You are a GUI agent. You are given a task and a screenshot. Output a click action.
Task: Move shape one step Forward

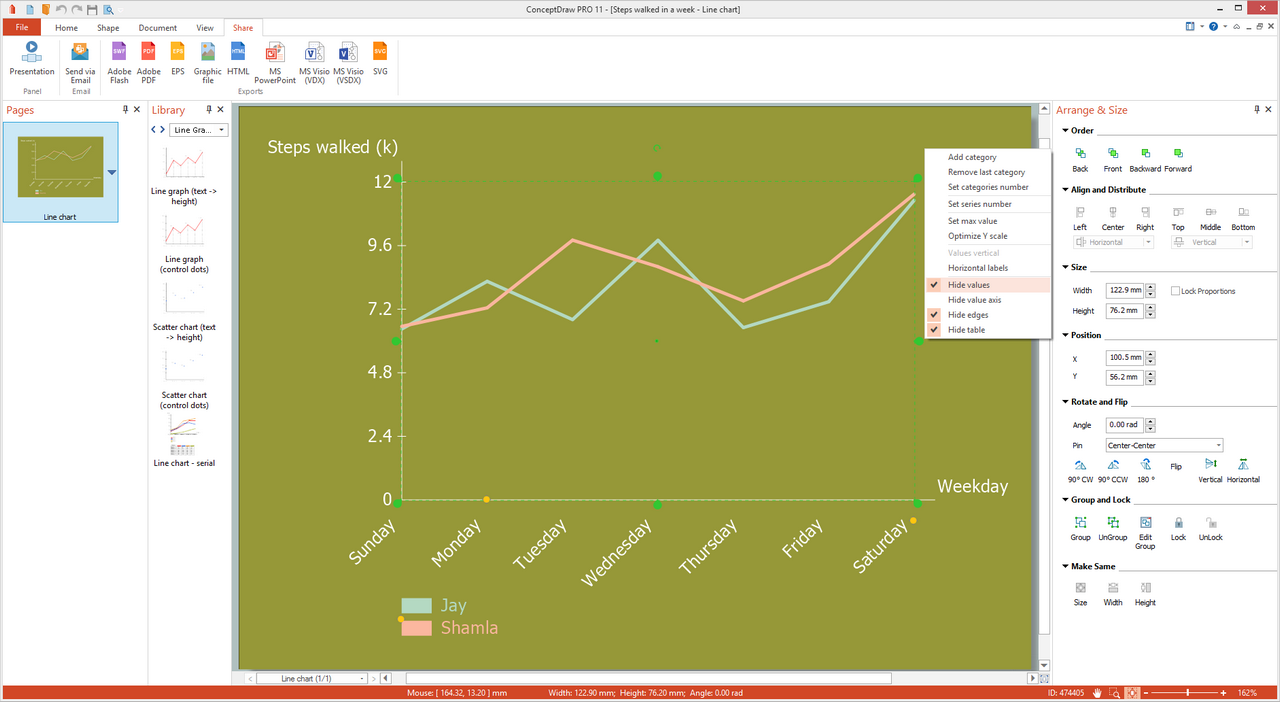(1178, 160)
